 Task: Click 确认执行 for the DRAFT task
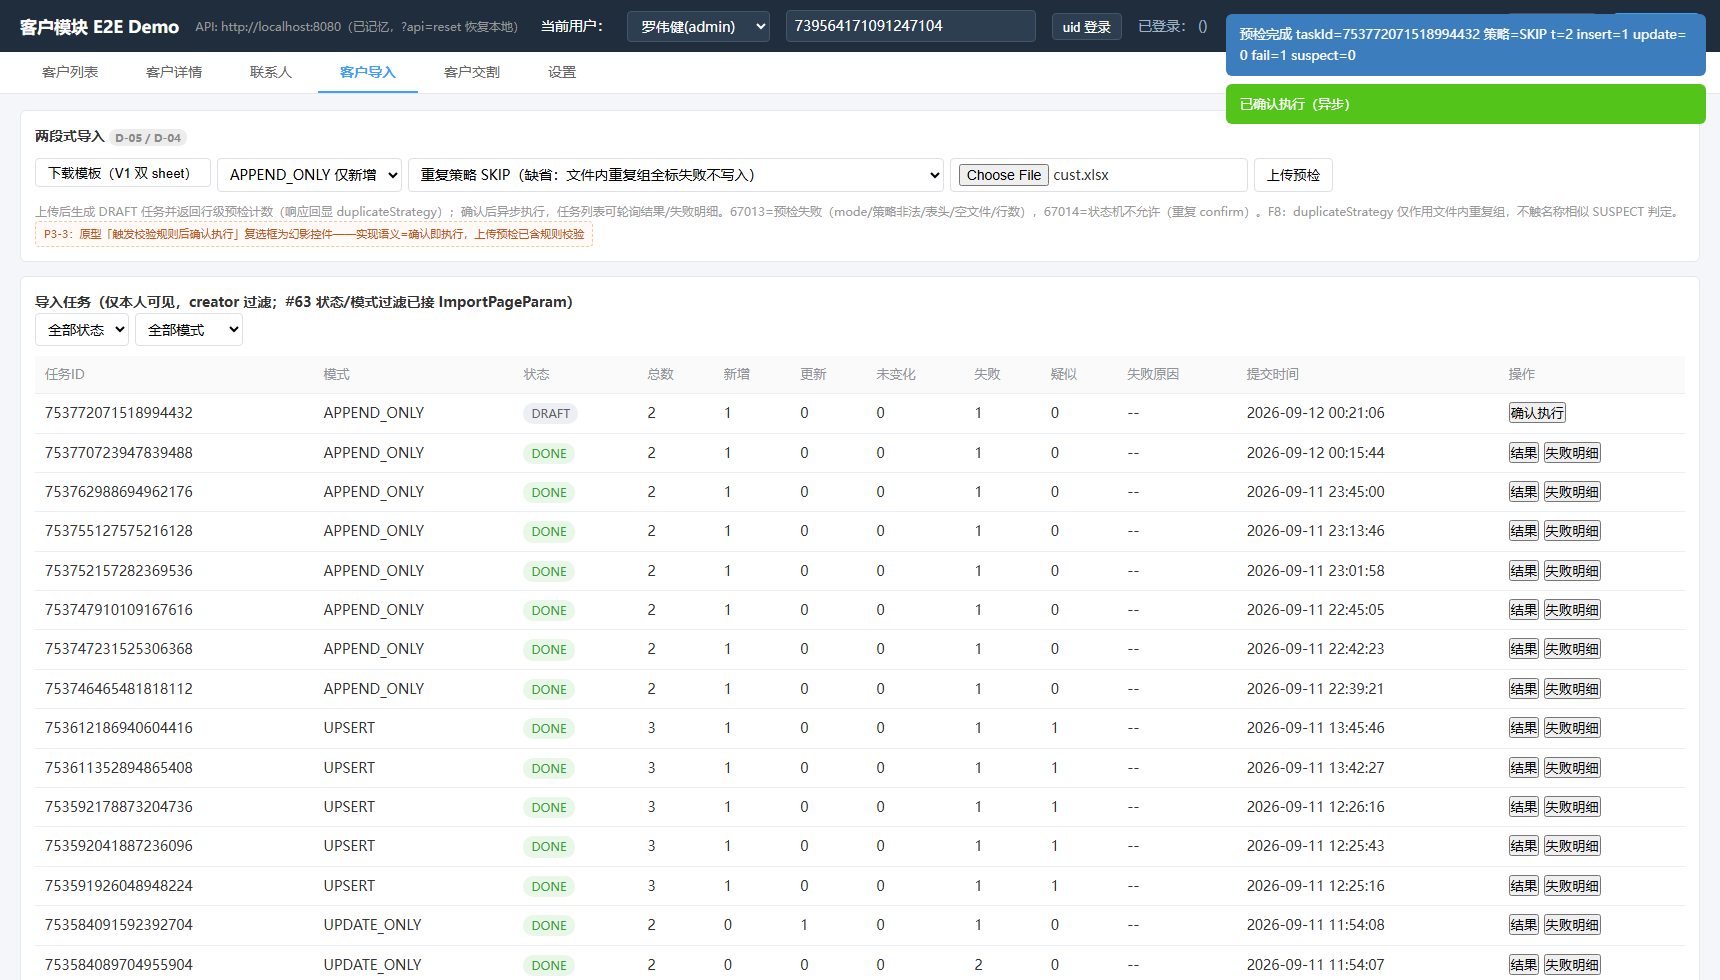[x=1537, y=413]
